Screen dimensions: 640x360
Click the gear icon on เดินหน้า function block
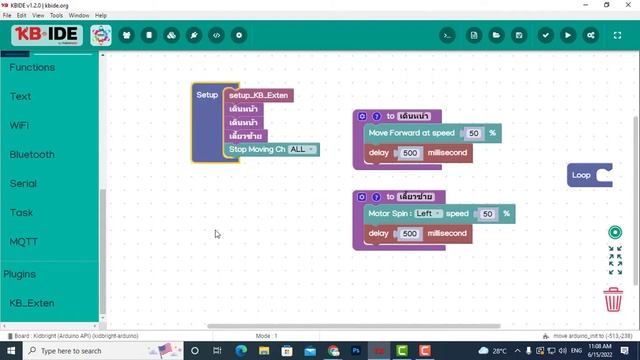[362, 116]
